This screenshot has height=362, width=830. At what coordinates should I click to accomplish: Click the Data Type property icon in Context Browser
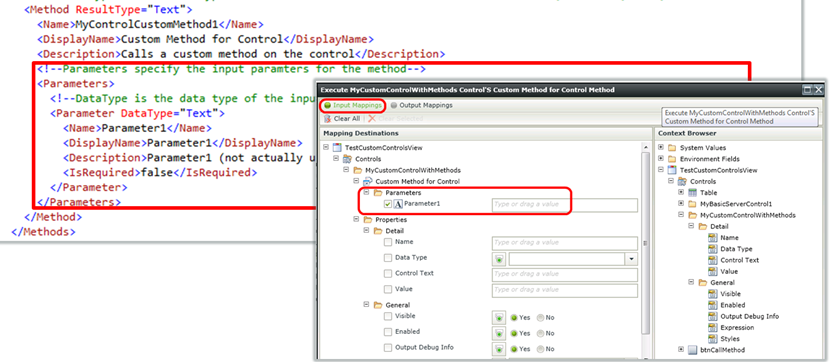click(x=712, y=249)
